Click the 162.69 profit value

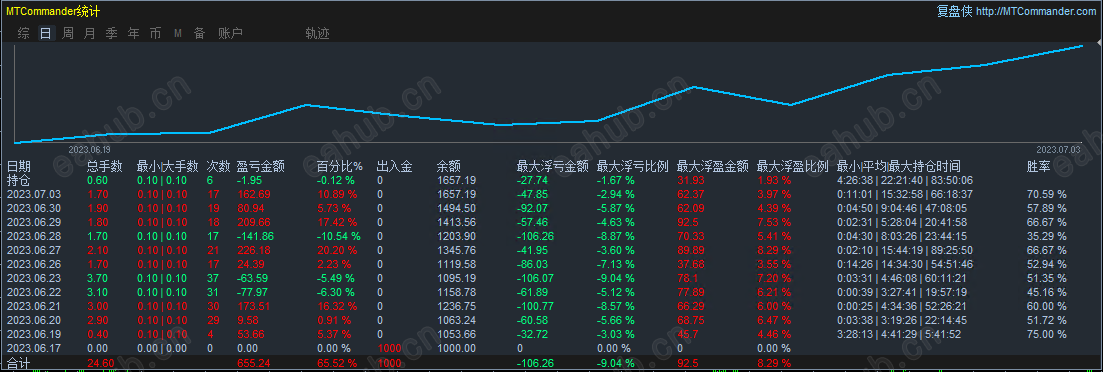255,194
